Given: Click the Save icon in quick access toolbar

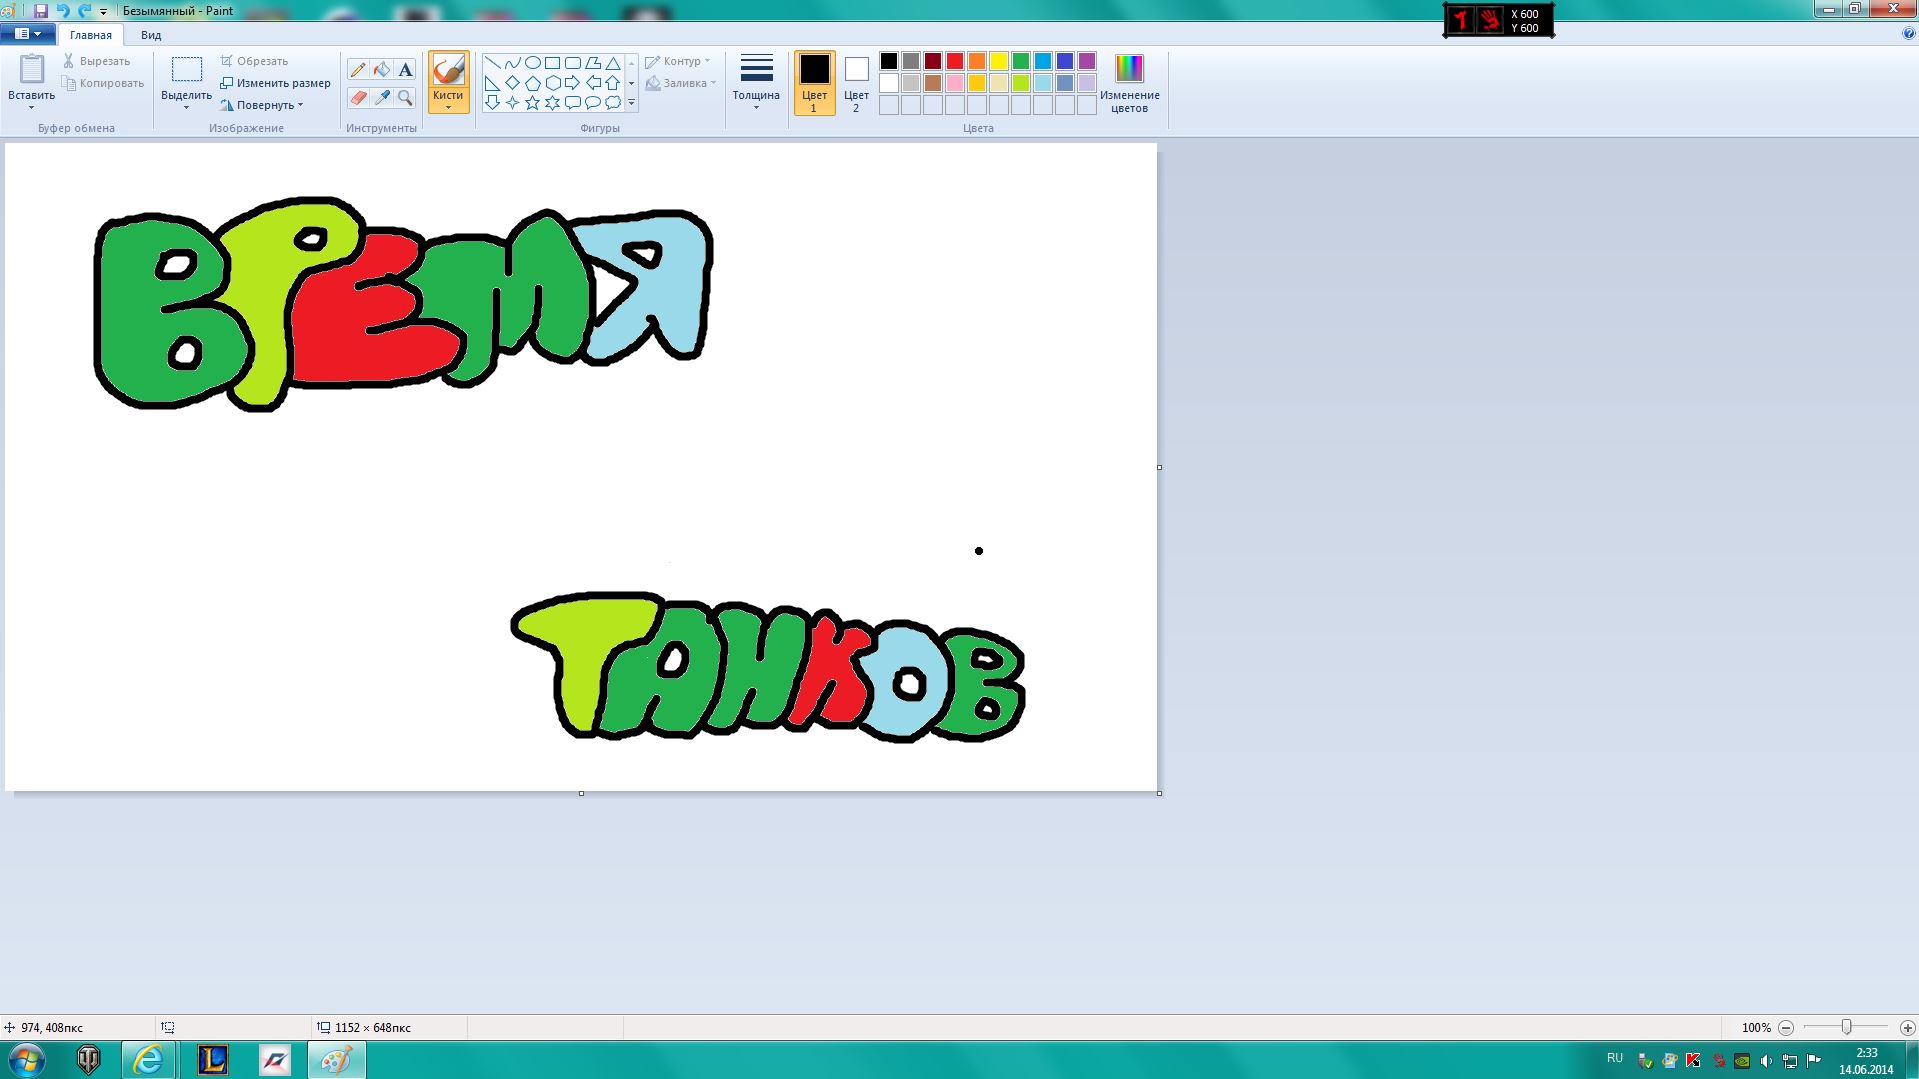Looking at the screenshot, I should pos(41,11).
